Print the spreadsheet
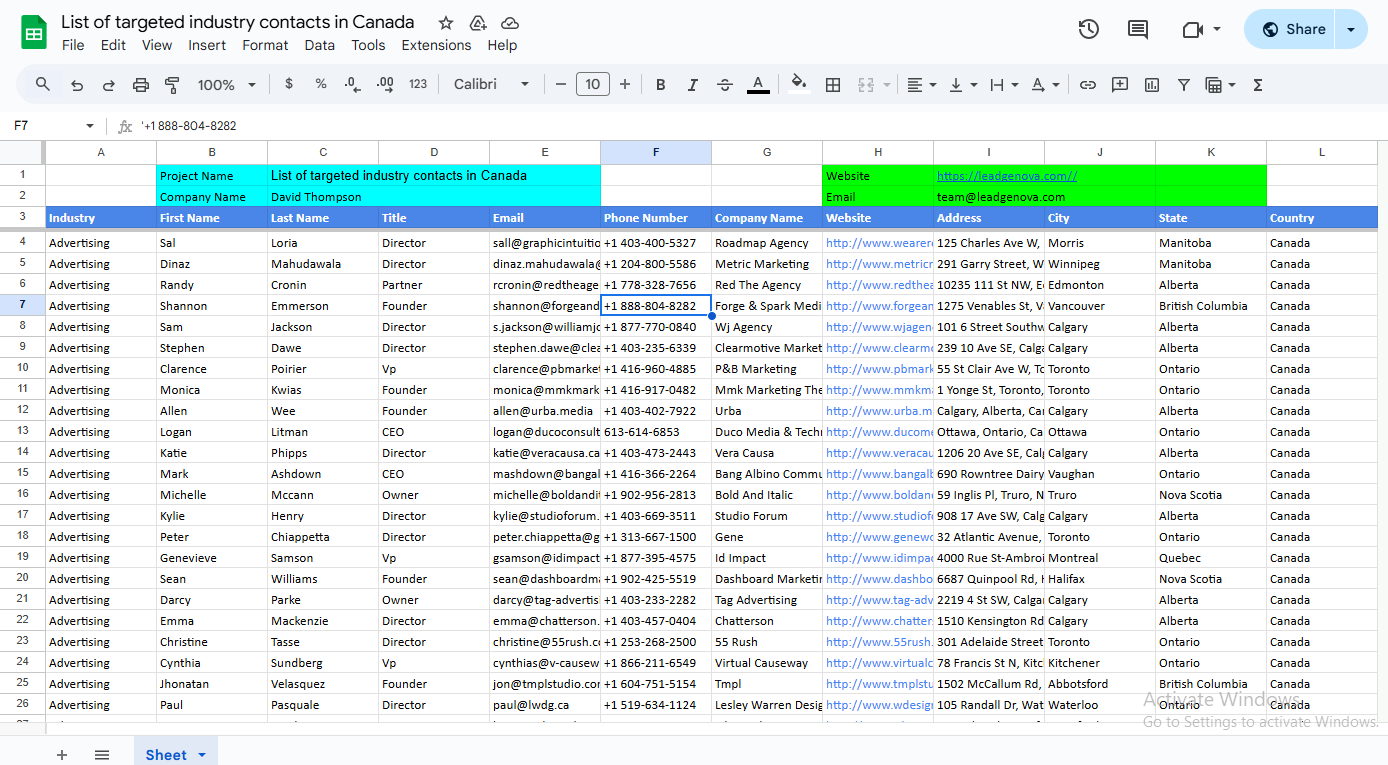The height and width of the screenshot is (765, 1388). click(141, 85)
